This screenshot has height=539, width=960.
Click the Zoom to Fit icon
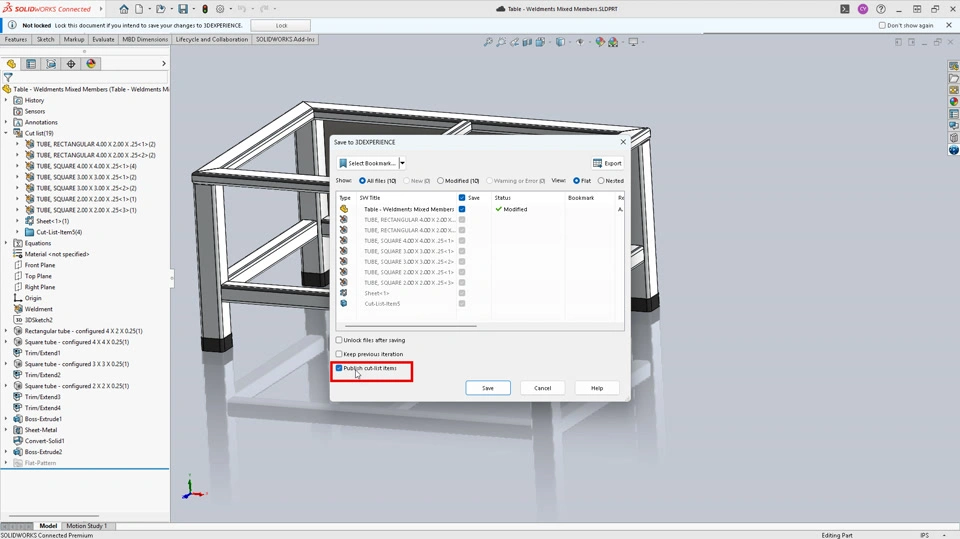click(488, 42)
